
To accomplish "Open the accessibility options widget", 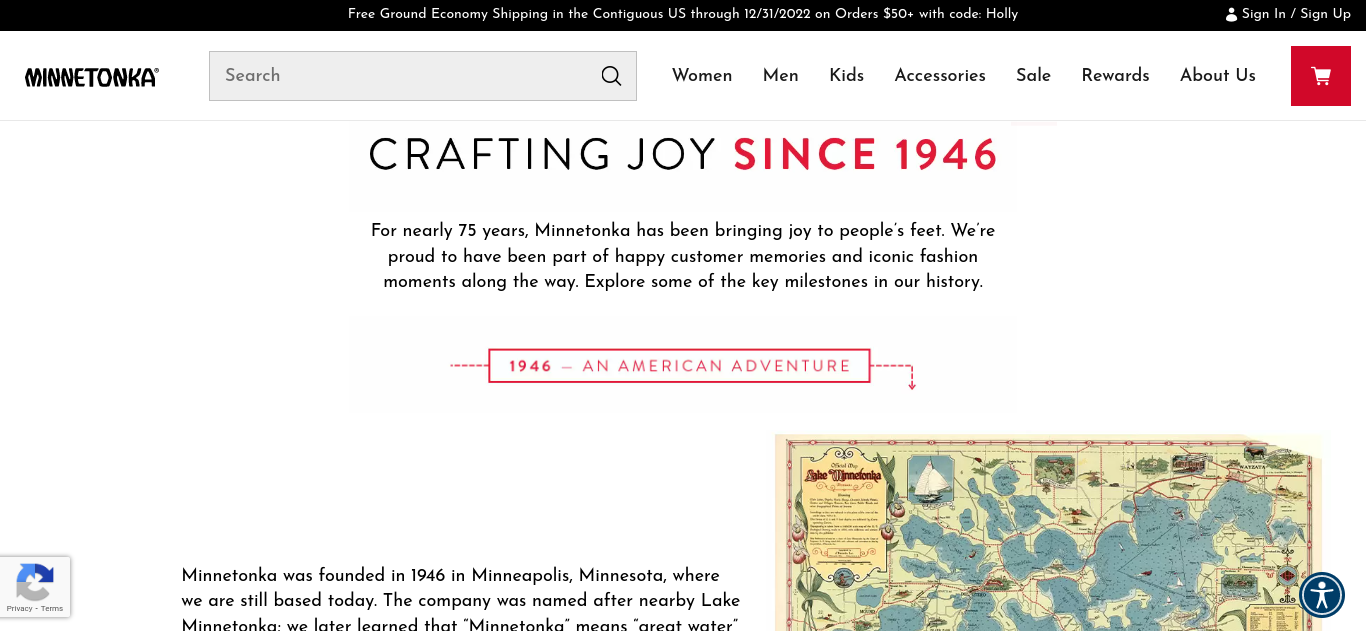I will click(x=1322, y=595).
